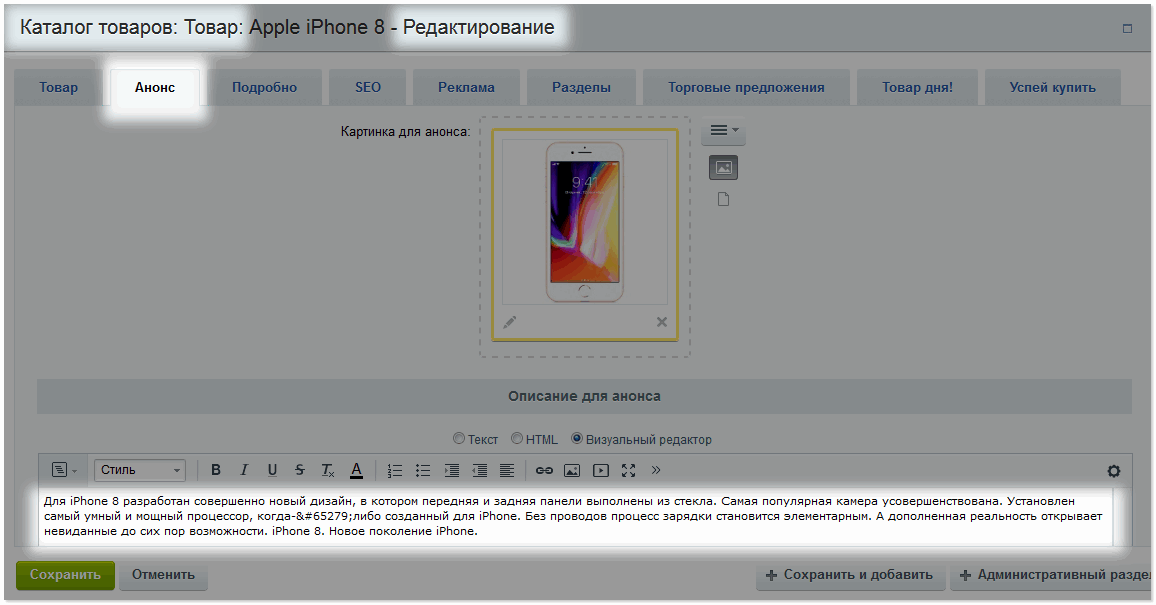Insert a bulleted list

coord(423,470)
